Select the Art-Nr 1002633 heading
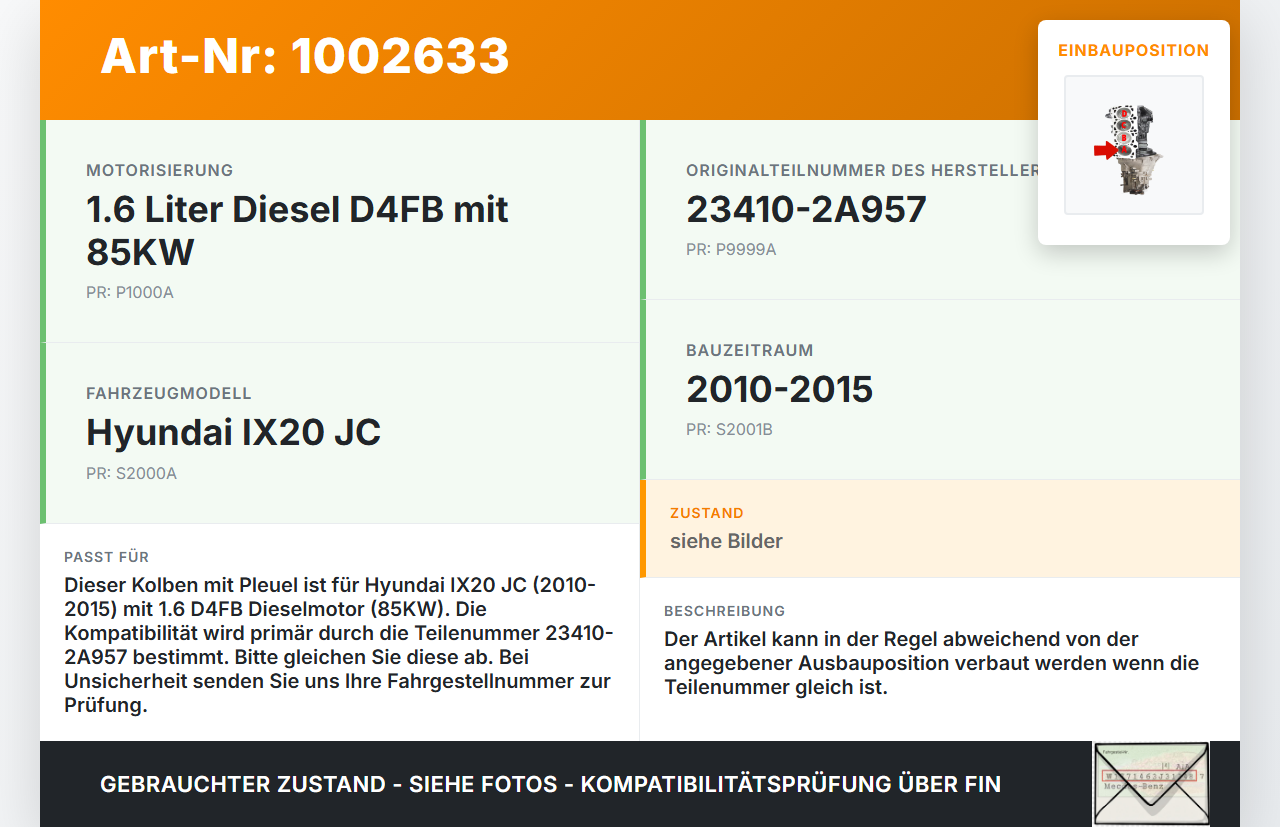This screenshot has width=1280, height=827. [x=305, y=56]
